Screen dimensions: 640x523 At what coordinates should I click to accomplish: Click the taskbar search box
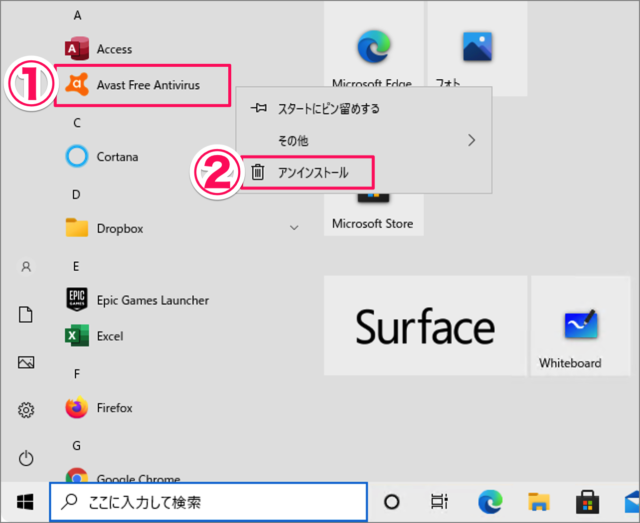208,502
